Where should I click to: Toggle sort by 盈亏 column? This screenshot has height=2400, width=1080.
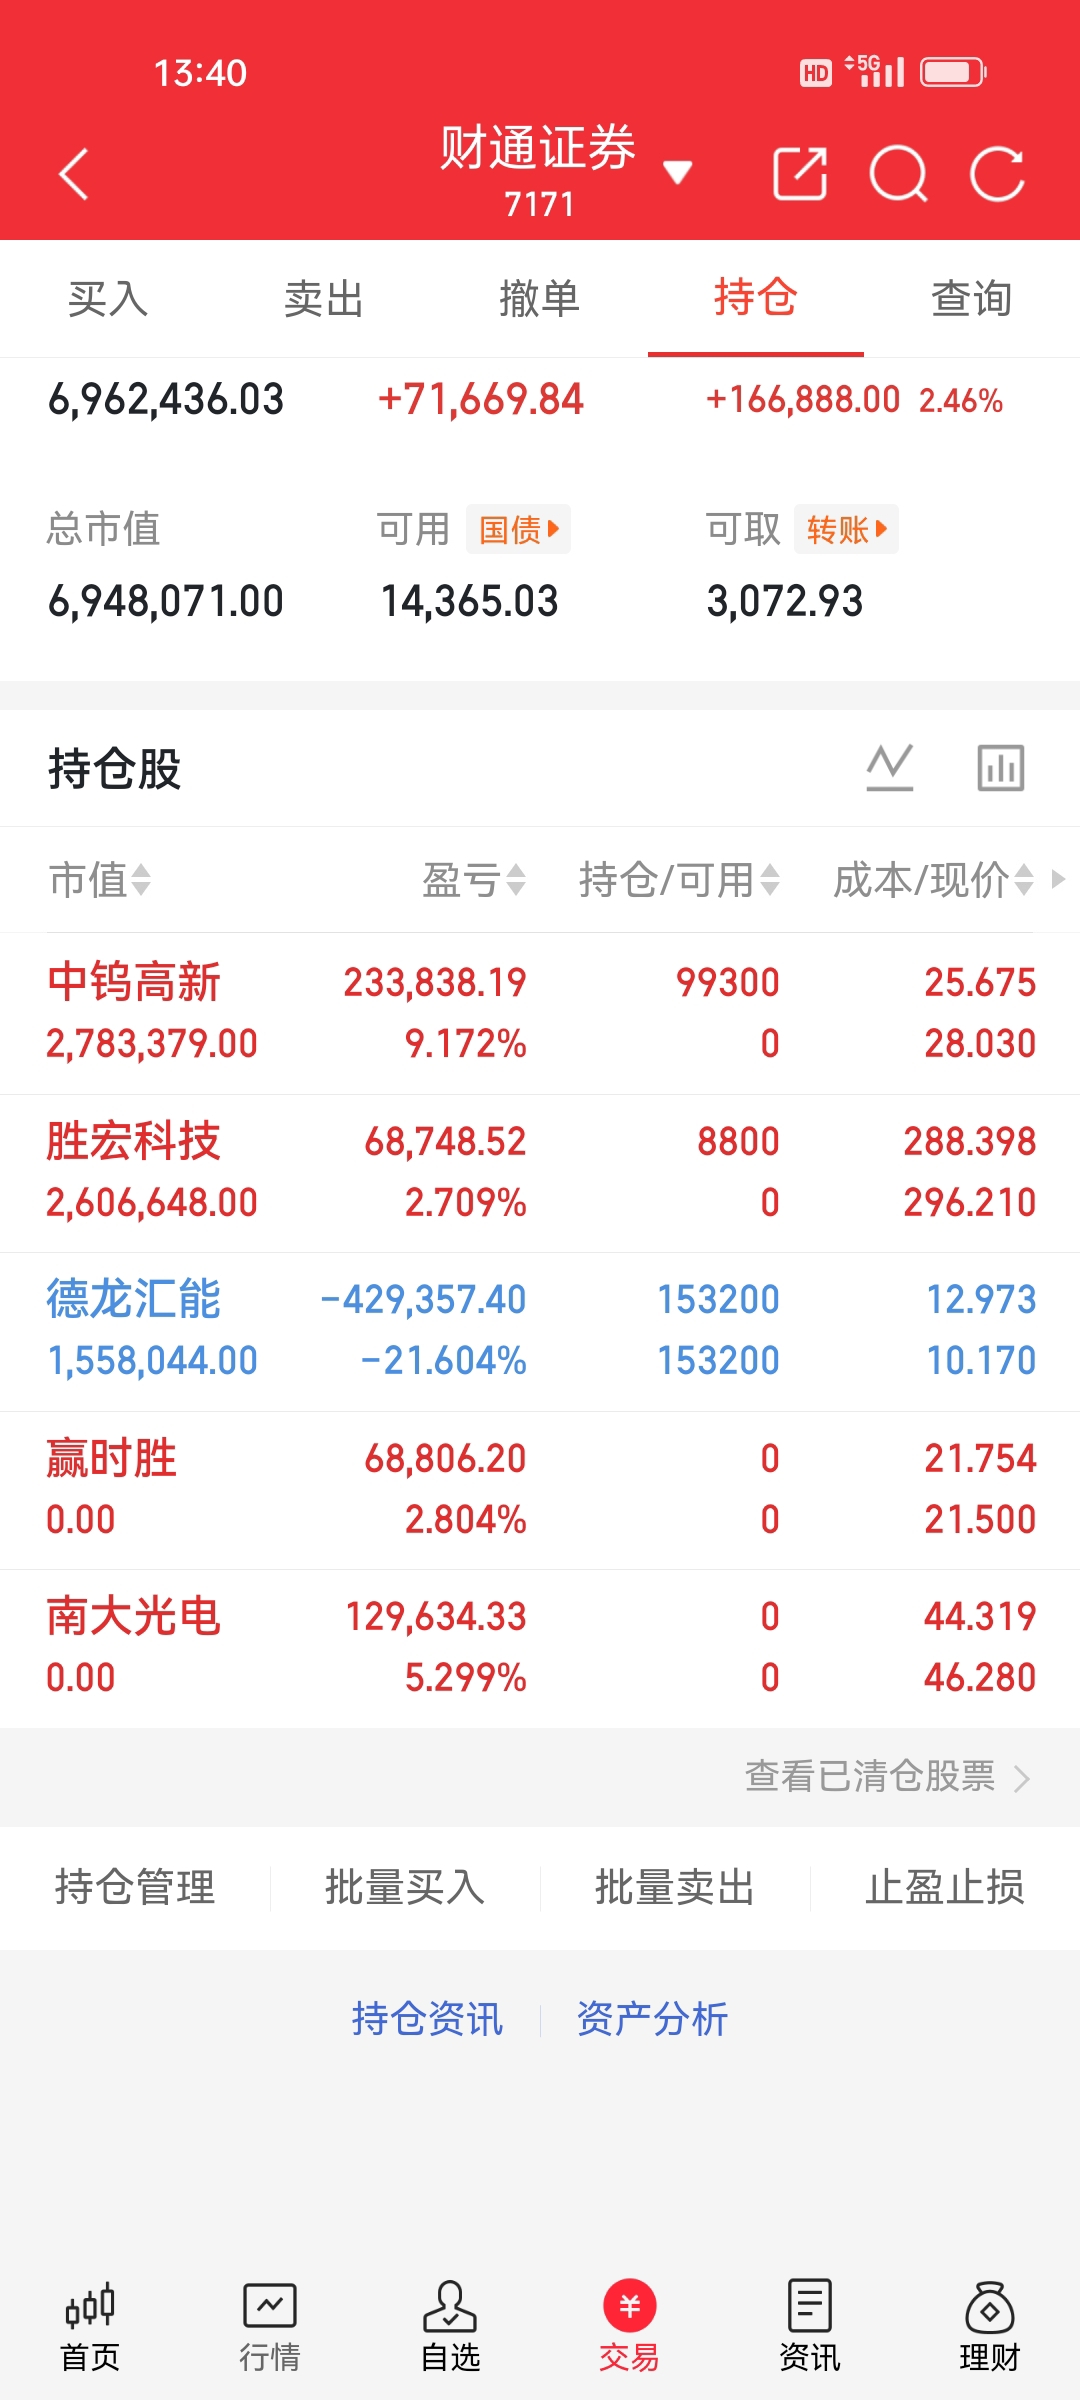tap(474, 880)
